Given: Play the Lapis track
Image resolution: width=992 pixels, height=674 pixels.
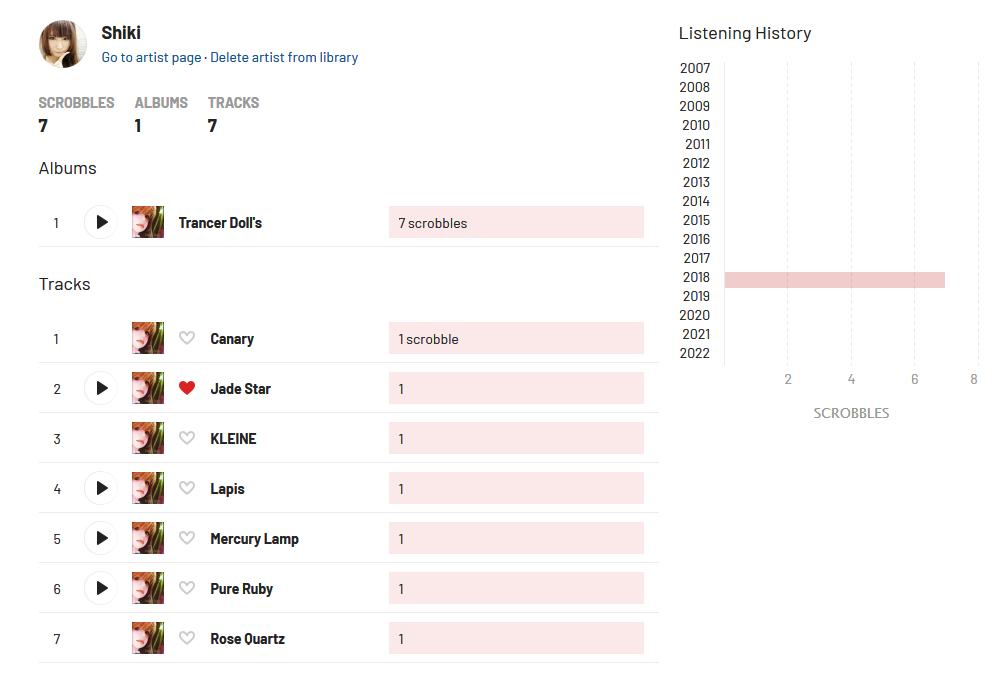Looking at the screenshot, I should [x=101, y=488].
